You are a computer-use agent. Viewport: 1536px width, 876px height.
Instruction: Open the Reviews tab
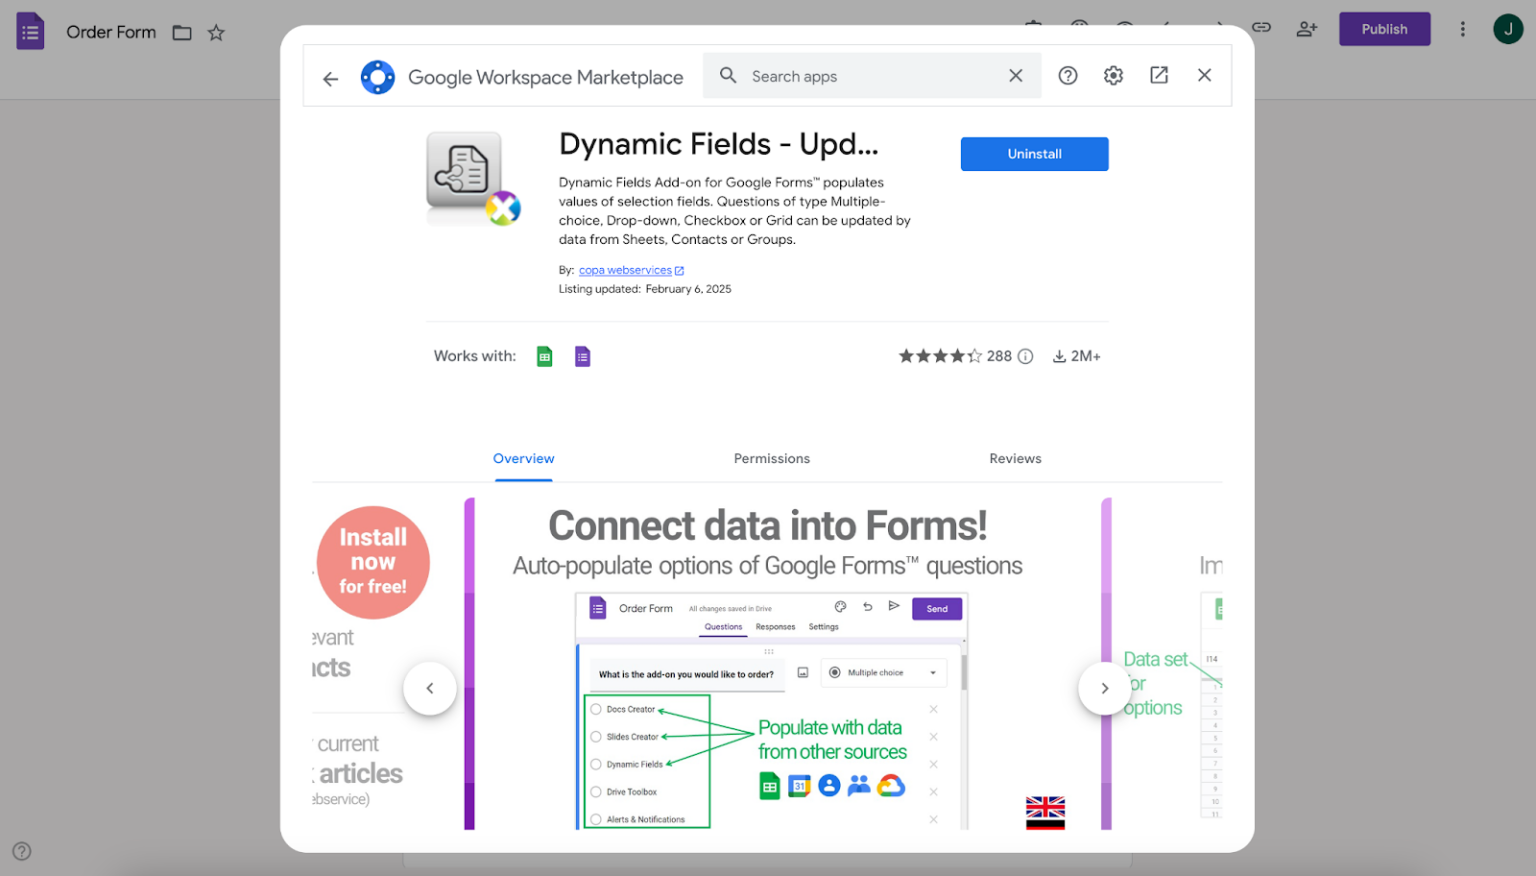coord(1015,458)
